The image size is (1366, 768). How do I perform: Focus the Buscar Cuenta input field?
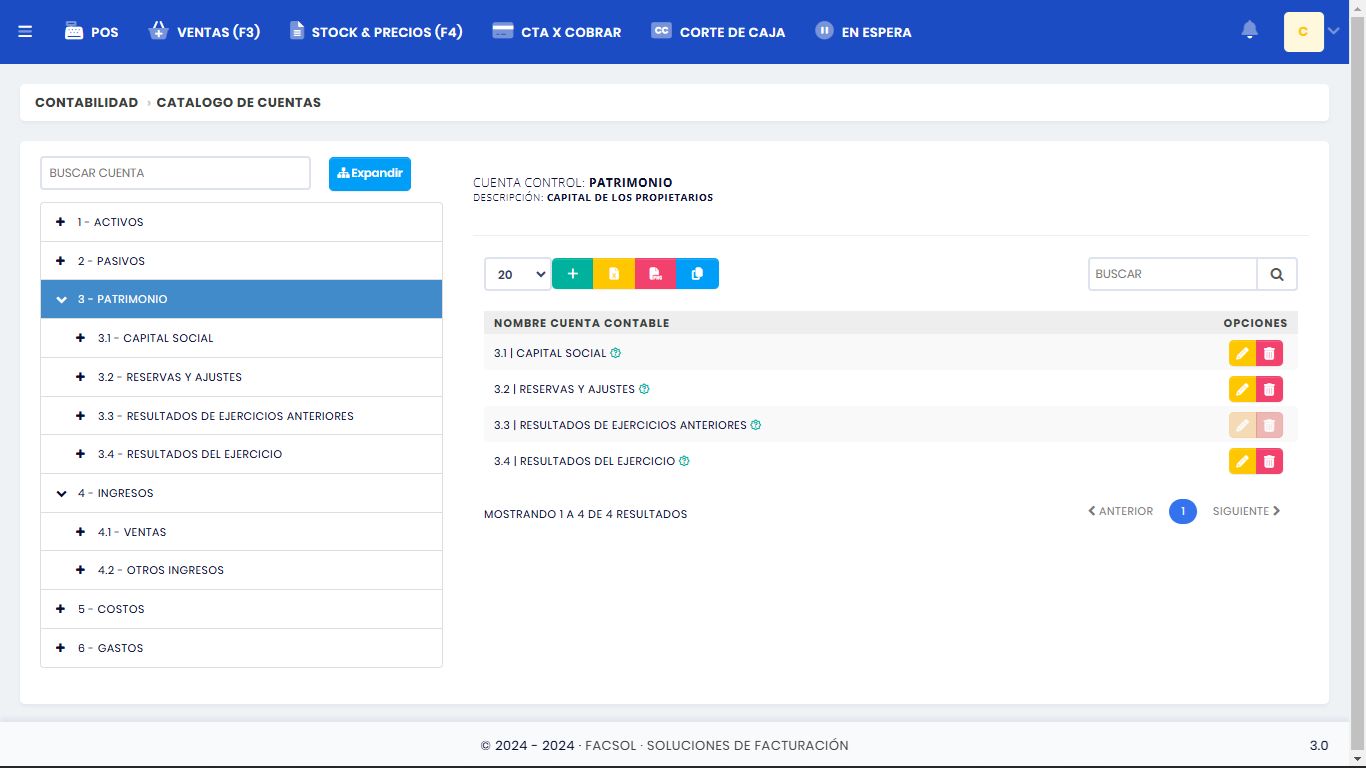(175, 173)
